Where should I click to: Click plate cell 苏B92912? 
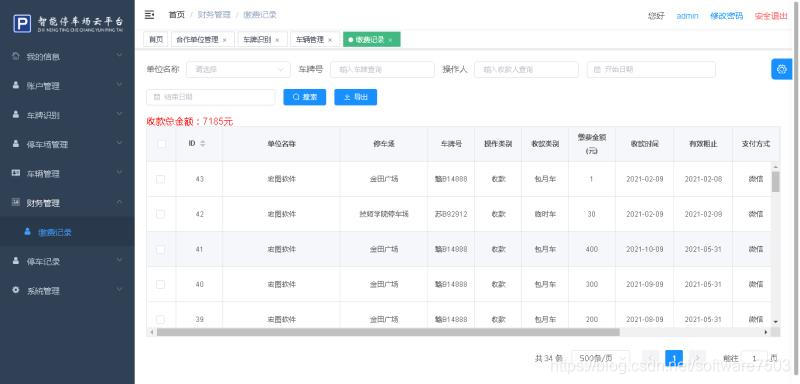(451, 214)
